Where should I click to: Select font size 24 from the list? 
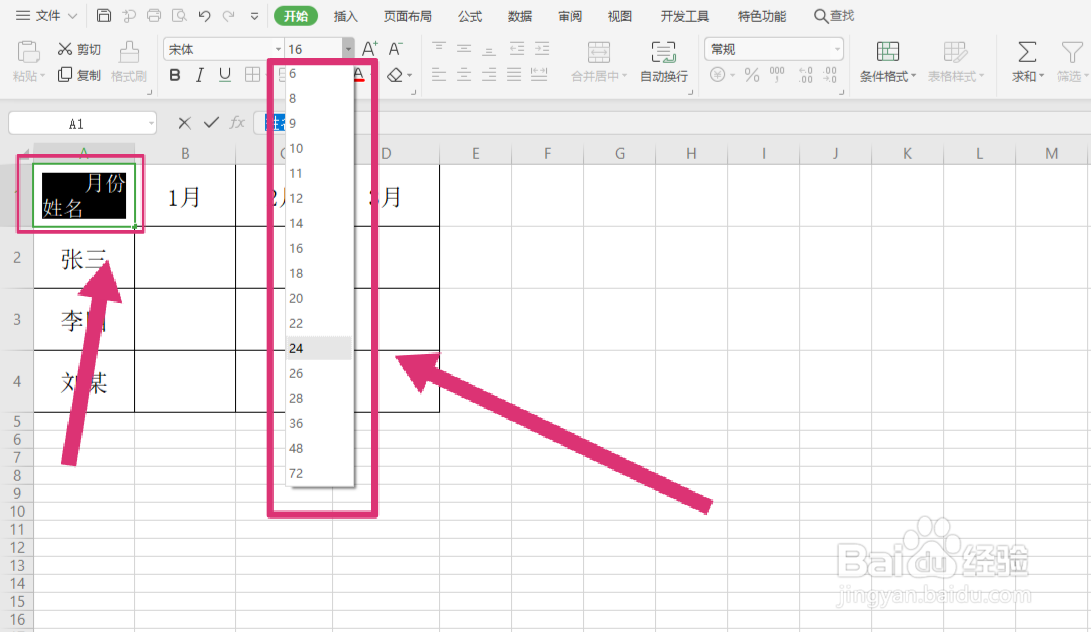click(x=295, y=348)
